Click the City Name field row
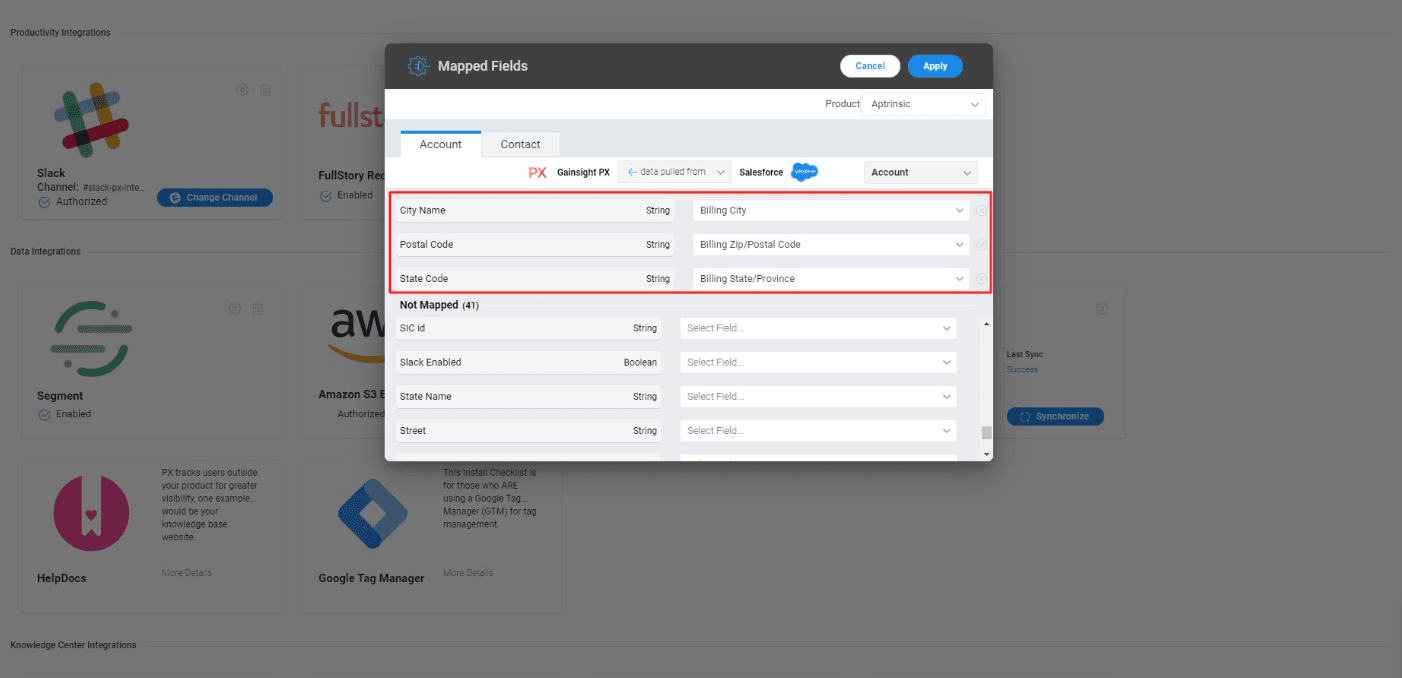The width and height of the screenshot is (1402, 678). 535,211
